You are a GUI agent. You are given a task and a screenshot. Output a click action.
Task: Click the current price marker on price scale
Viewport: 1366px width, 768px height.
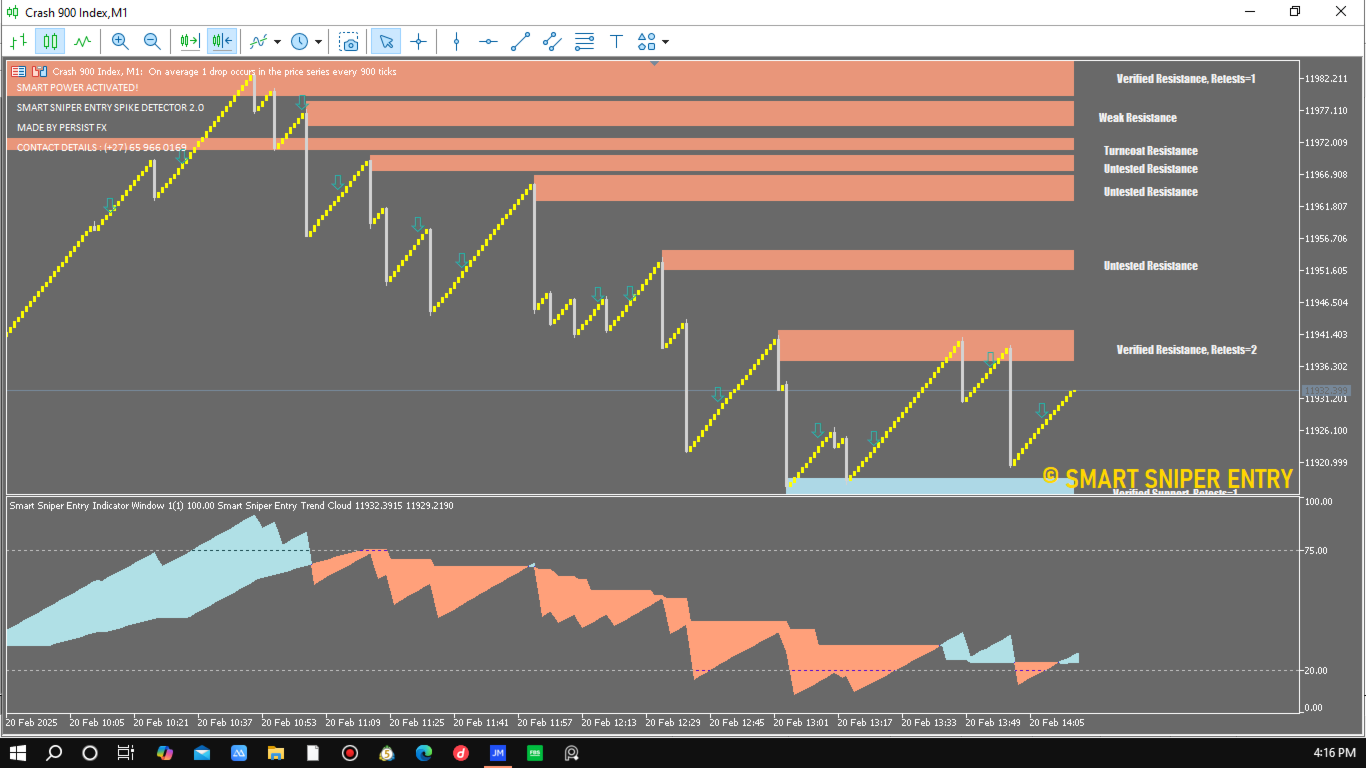click(1325, 390)
